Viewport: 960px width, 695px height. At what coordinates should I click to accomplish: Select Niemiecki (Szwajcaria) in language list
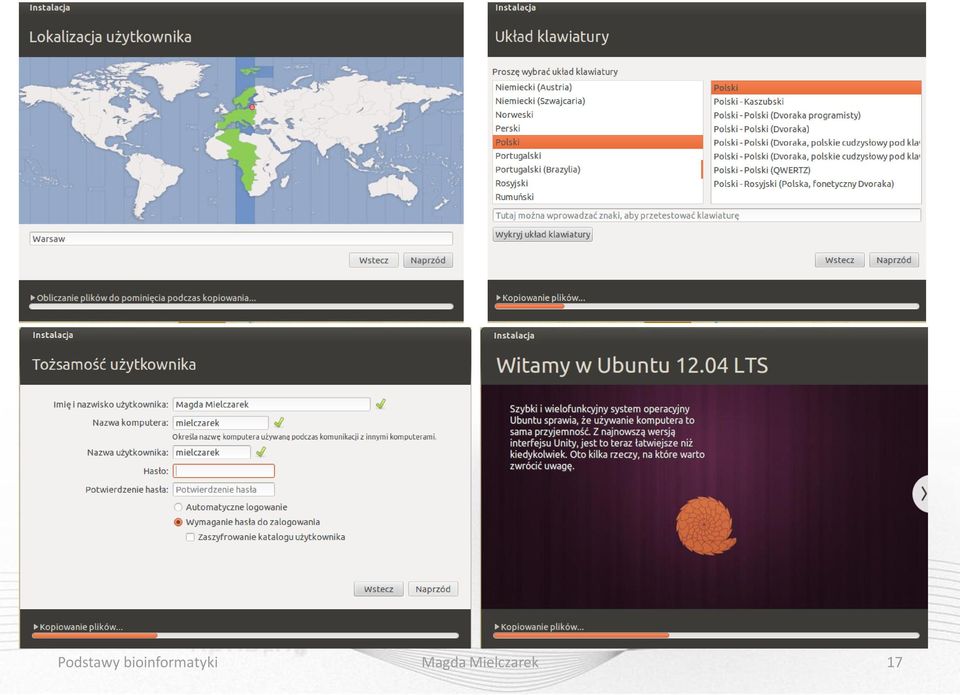click(x=597, y=101)
